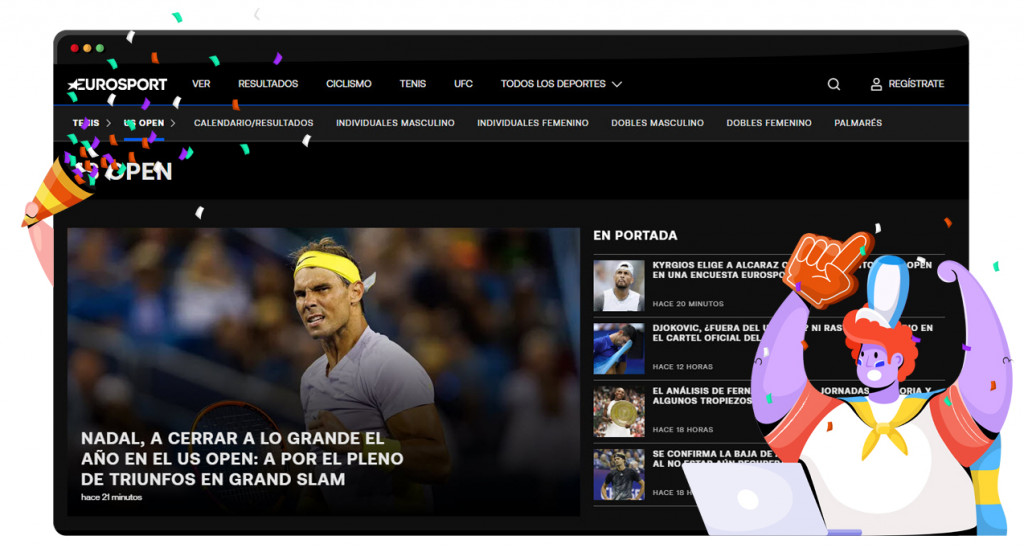Open the VER menu item
This screenshot has height=548, width=1024.
(201, 84)
